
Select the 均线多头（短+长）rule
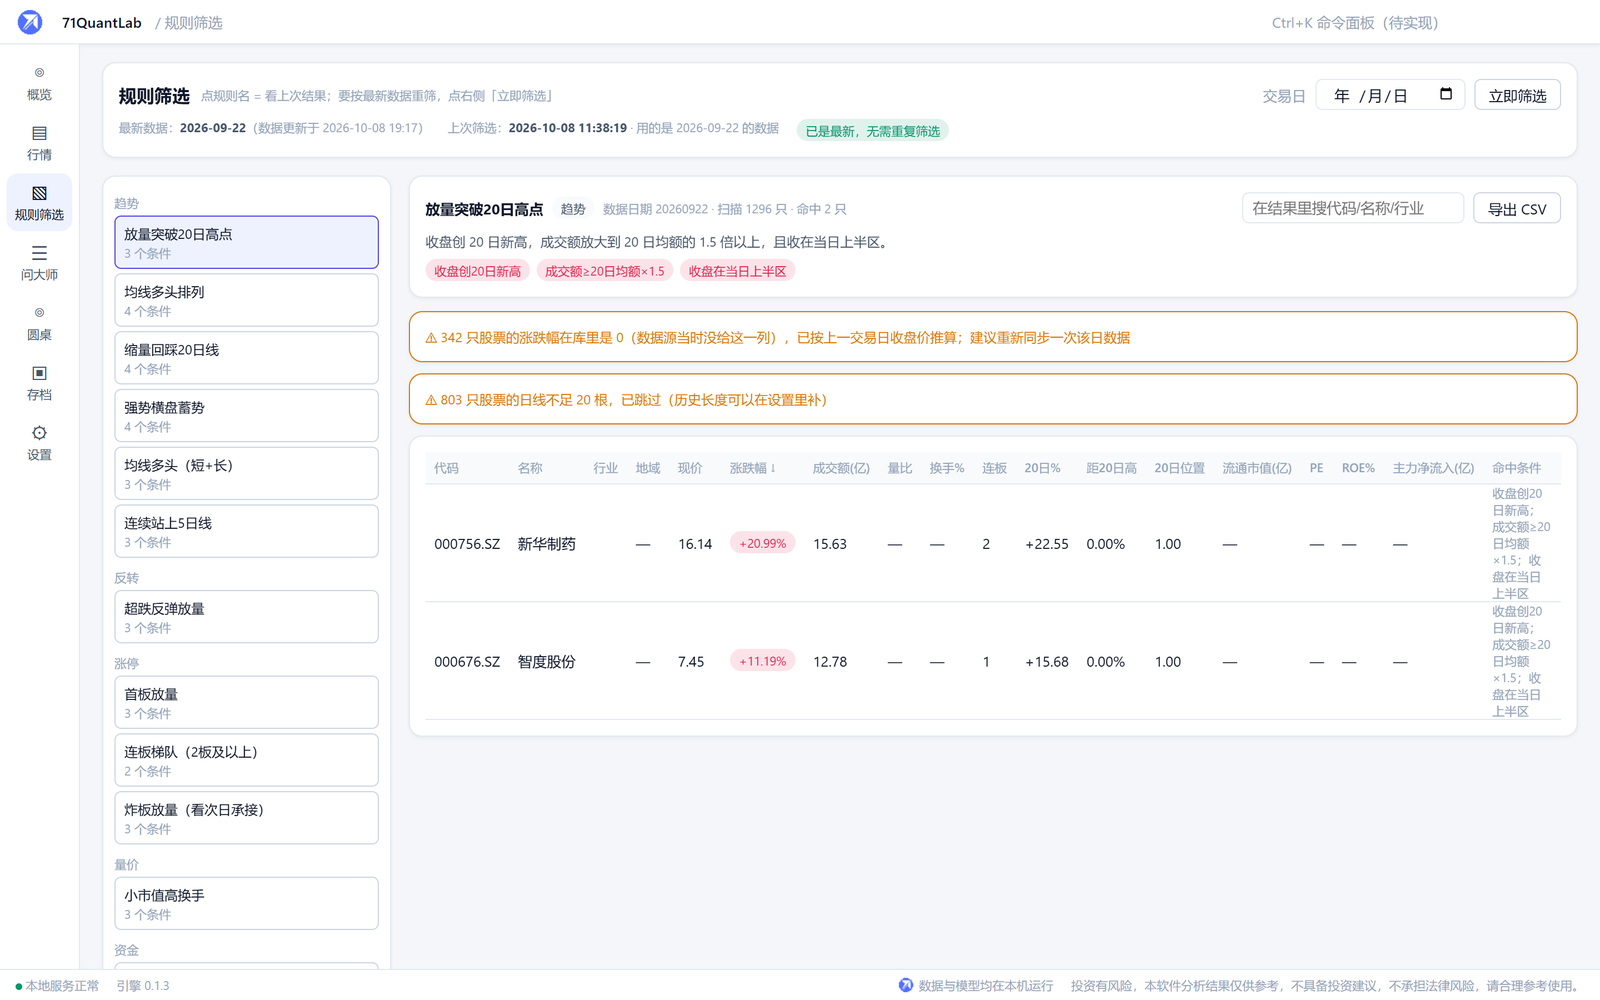[246, 473]
